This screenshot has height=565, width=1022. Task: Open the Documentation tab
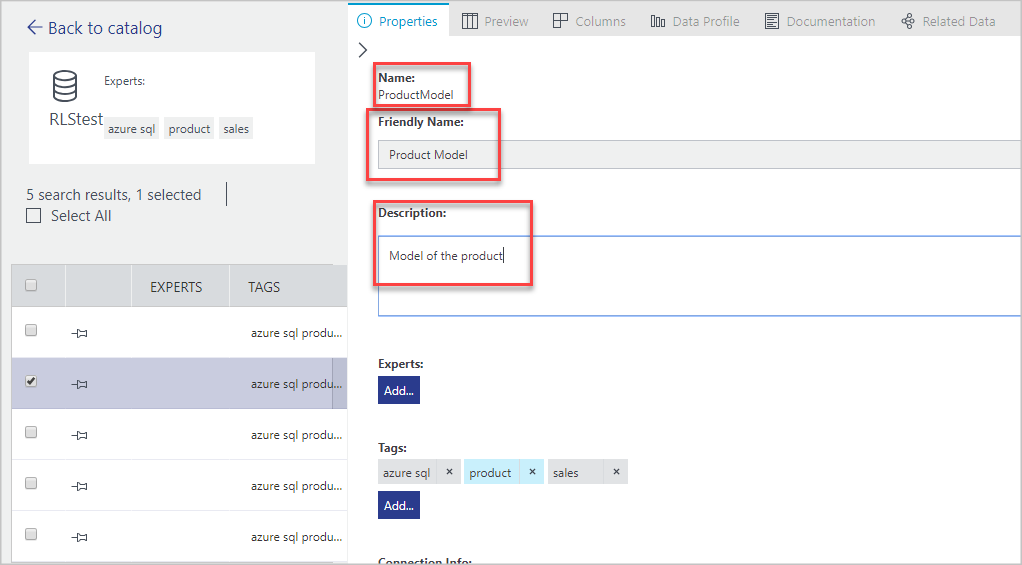820,22
